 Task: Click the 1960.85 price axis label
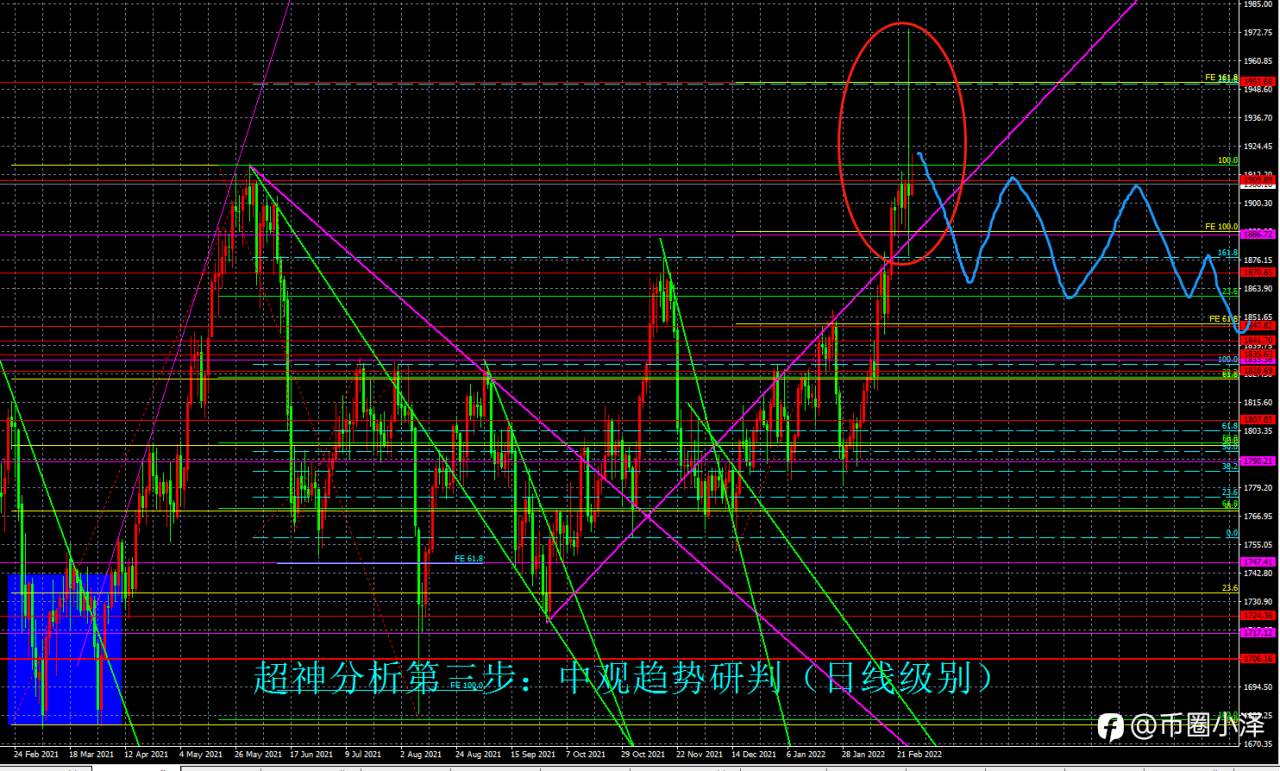click(1258, 61)
